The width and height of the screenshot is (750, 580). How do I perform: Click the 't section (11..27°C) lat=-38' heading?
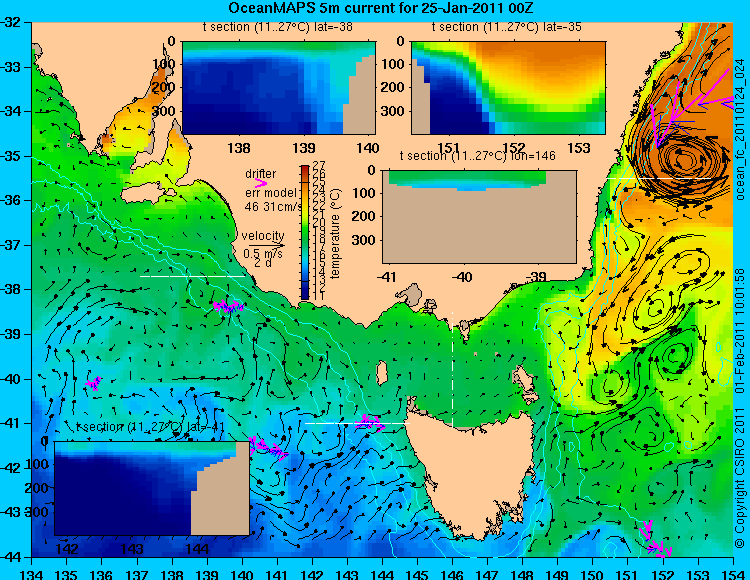[277, 27]
